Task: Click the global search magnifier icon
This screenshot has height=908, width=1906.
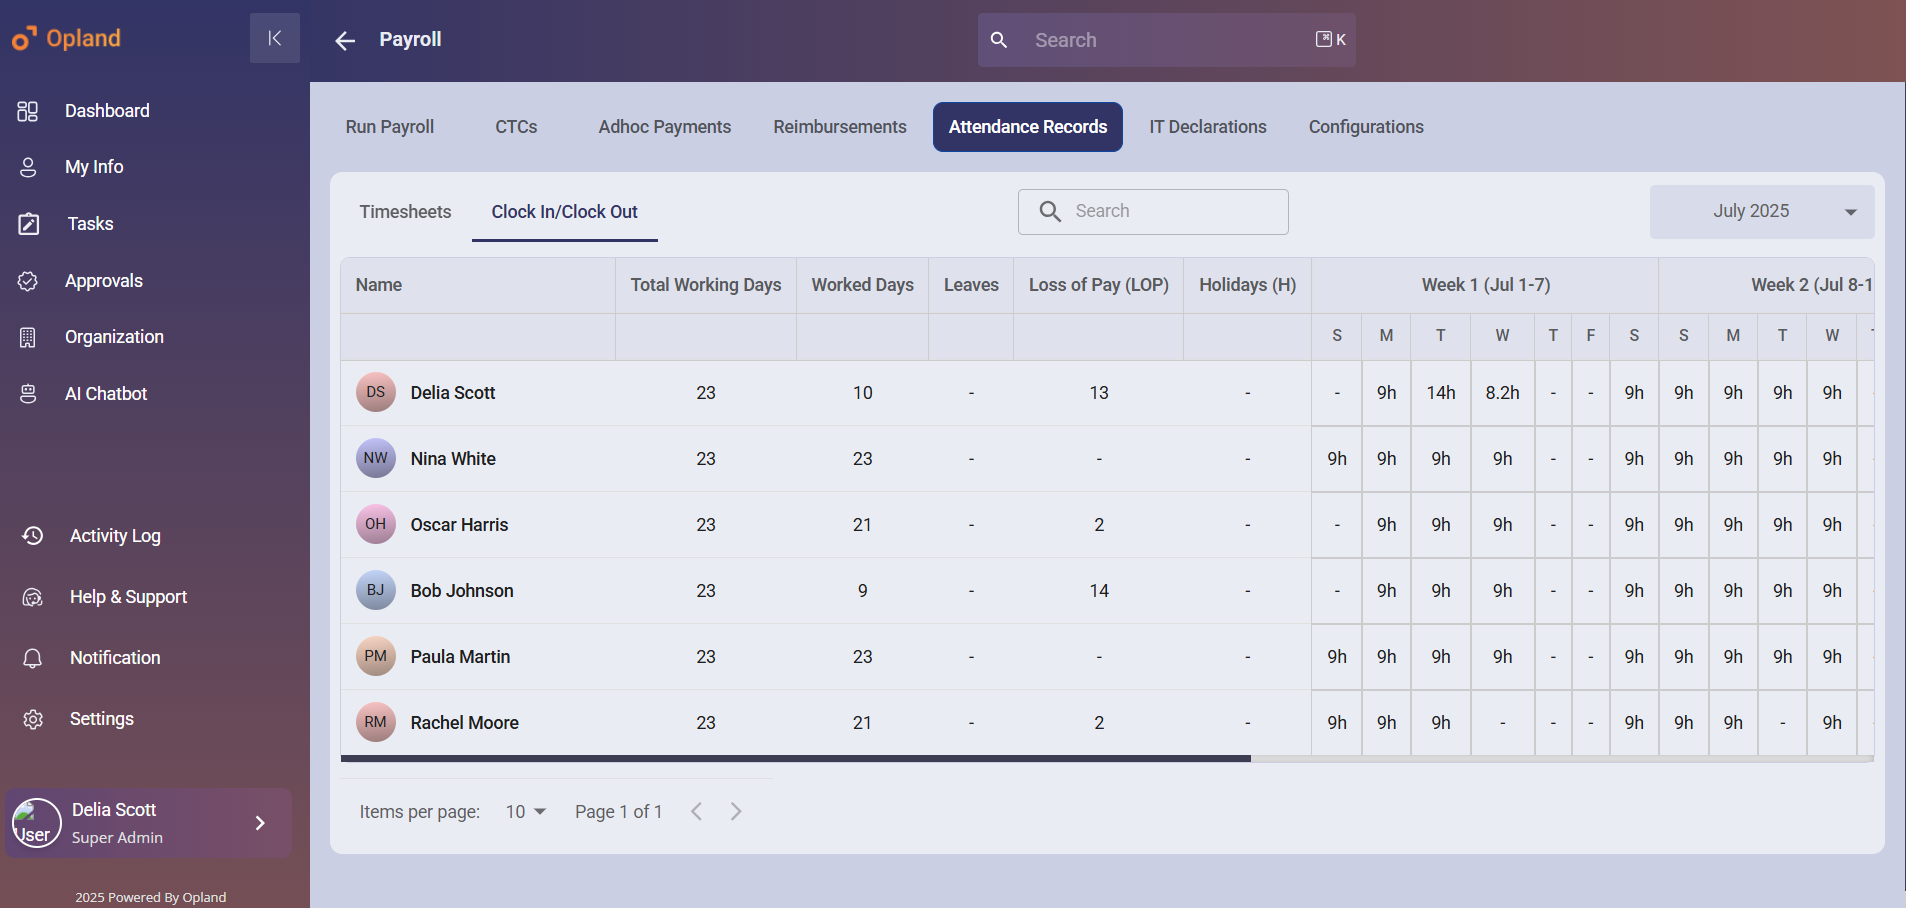Action: click(998, 40)
